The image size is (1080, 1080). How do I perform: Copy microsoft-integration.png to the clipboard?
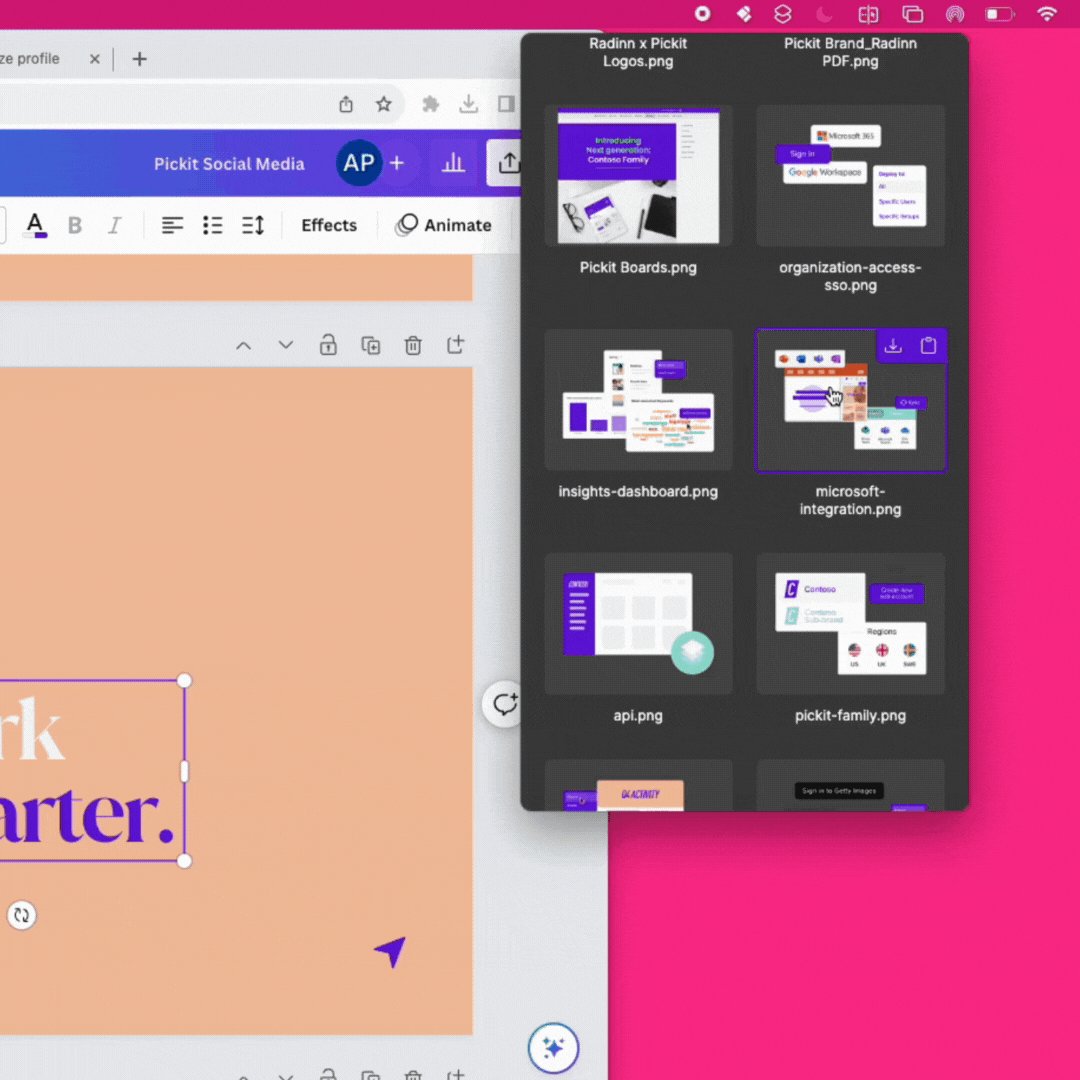[928, 346]
